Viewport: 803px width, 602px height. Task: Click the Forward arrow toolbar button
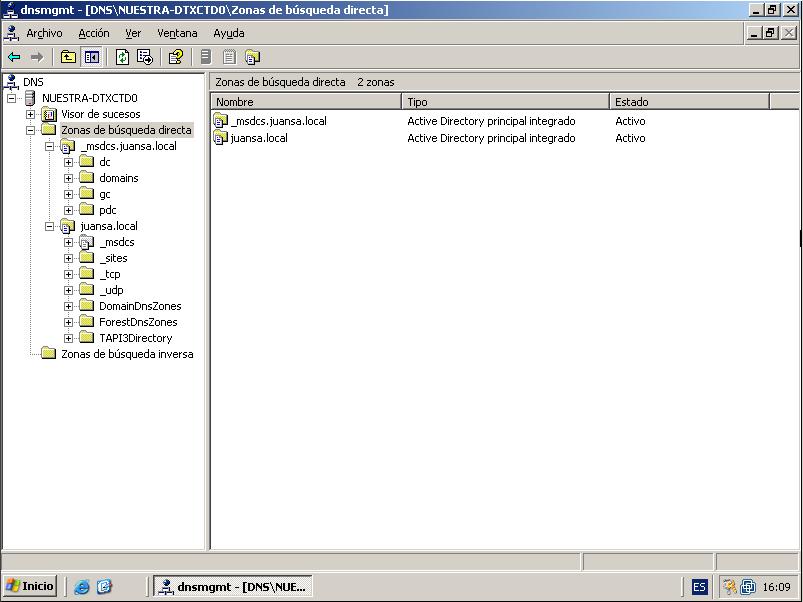click(37, 57)
